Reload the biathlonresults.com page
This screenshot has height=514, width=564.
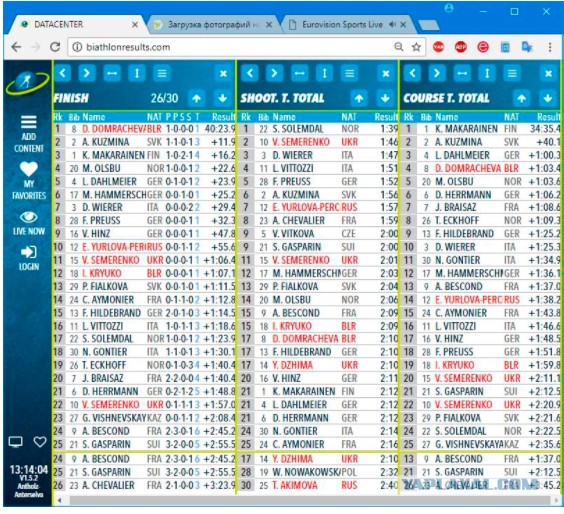point(55,47)
